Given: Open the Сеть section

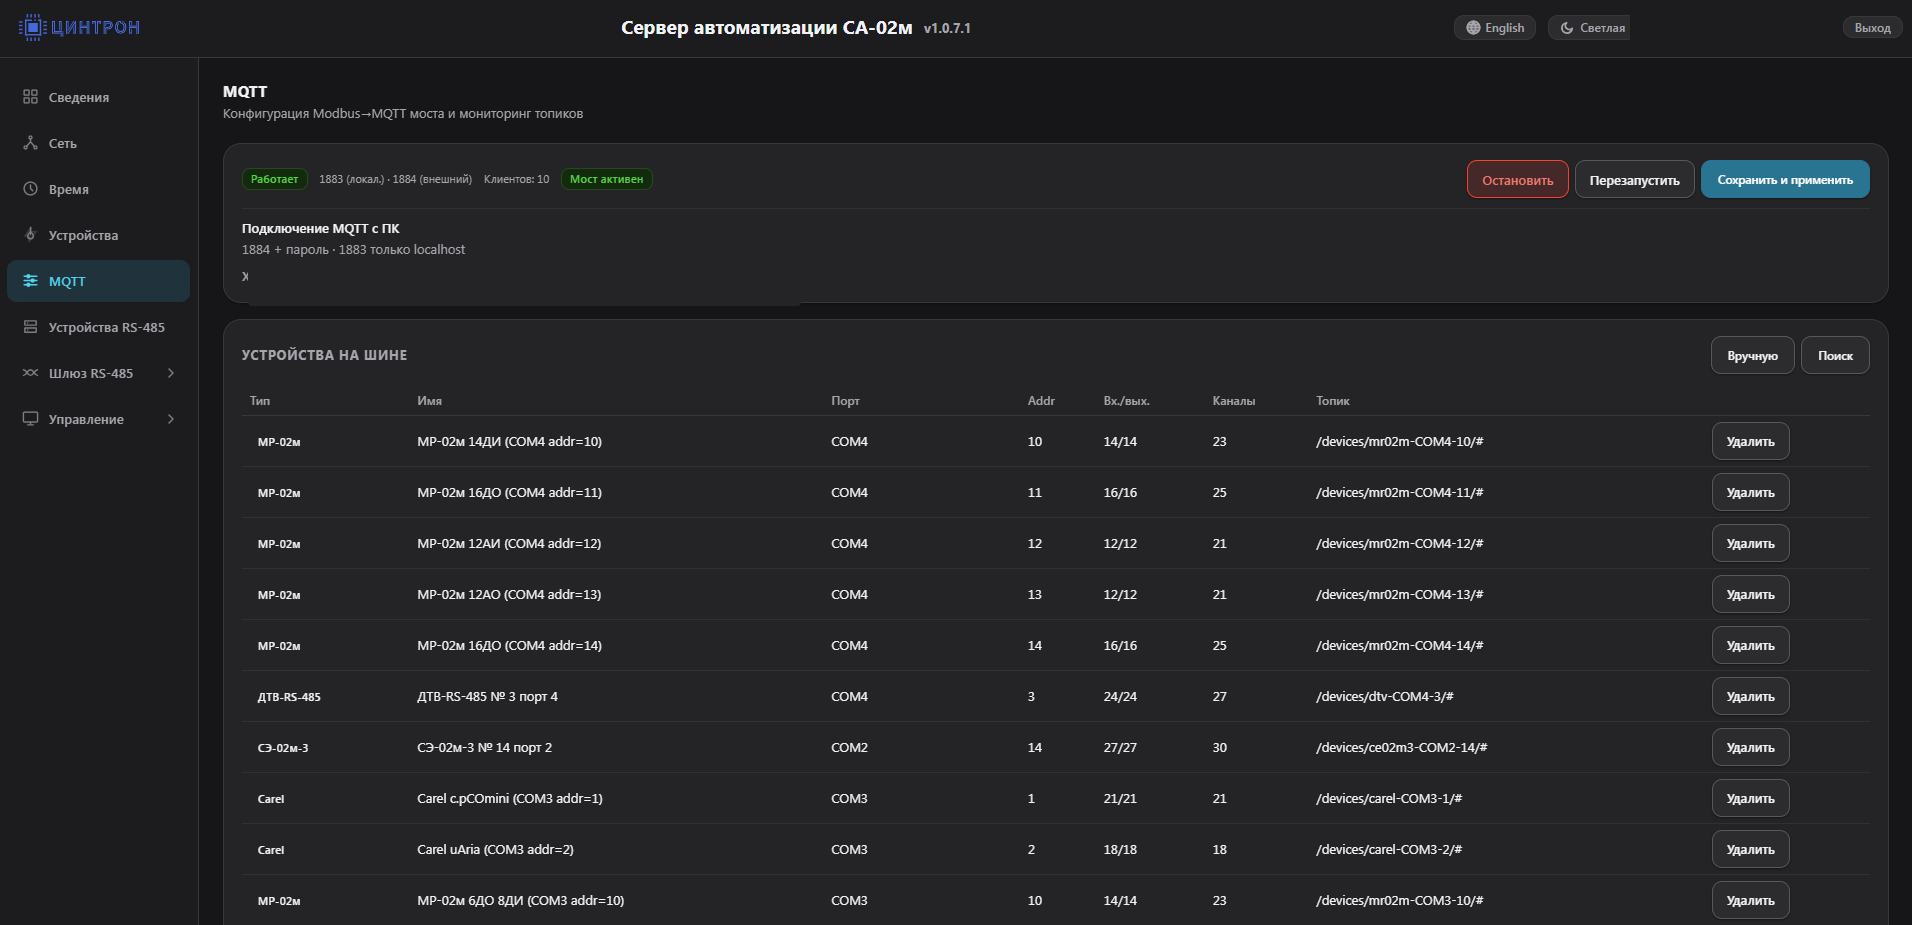Looking at the screenshot, I should tap(98, 143).
